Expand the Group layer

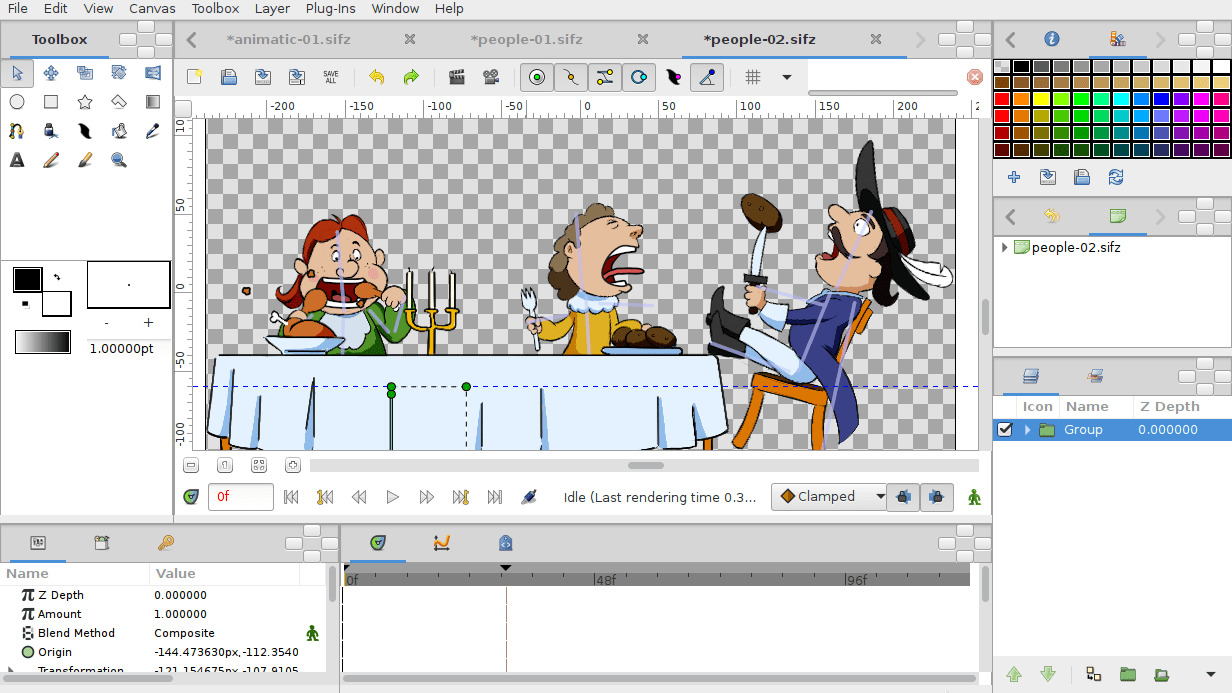tap(1027, 430)
